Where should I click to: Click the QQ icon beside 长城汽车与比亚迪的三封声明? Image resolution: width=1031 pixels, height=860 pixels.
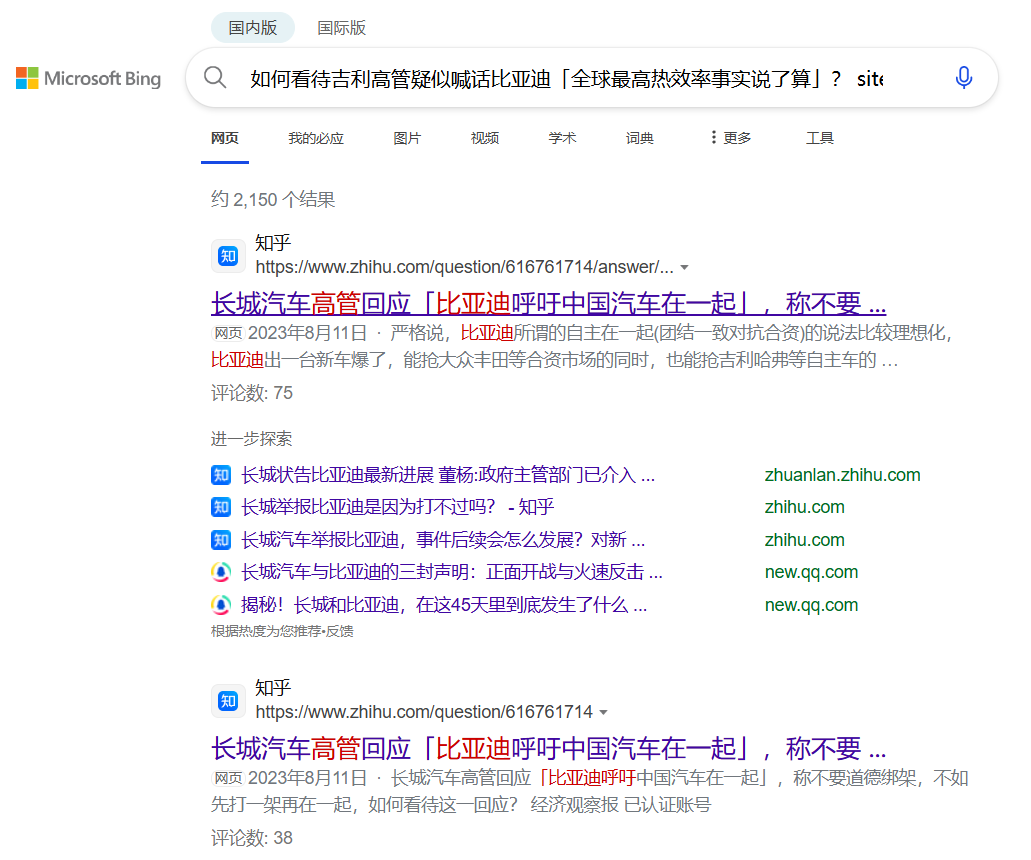point(221,572)
